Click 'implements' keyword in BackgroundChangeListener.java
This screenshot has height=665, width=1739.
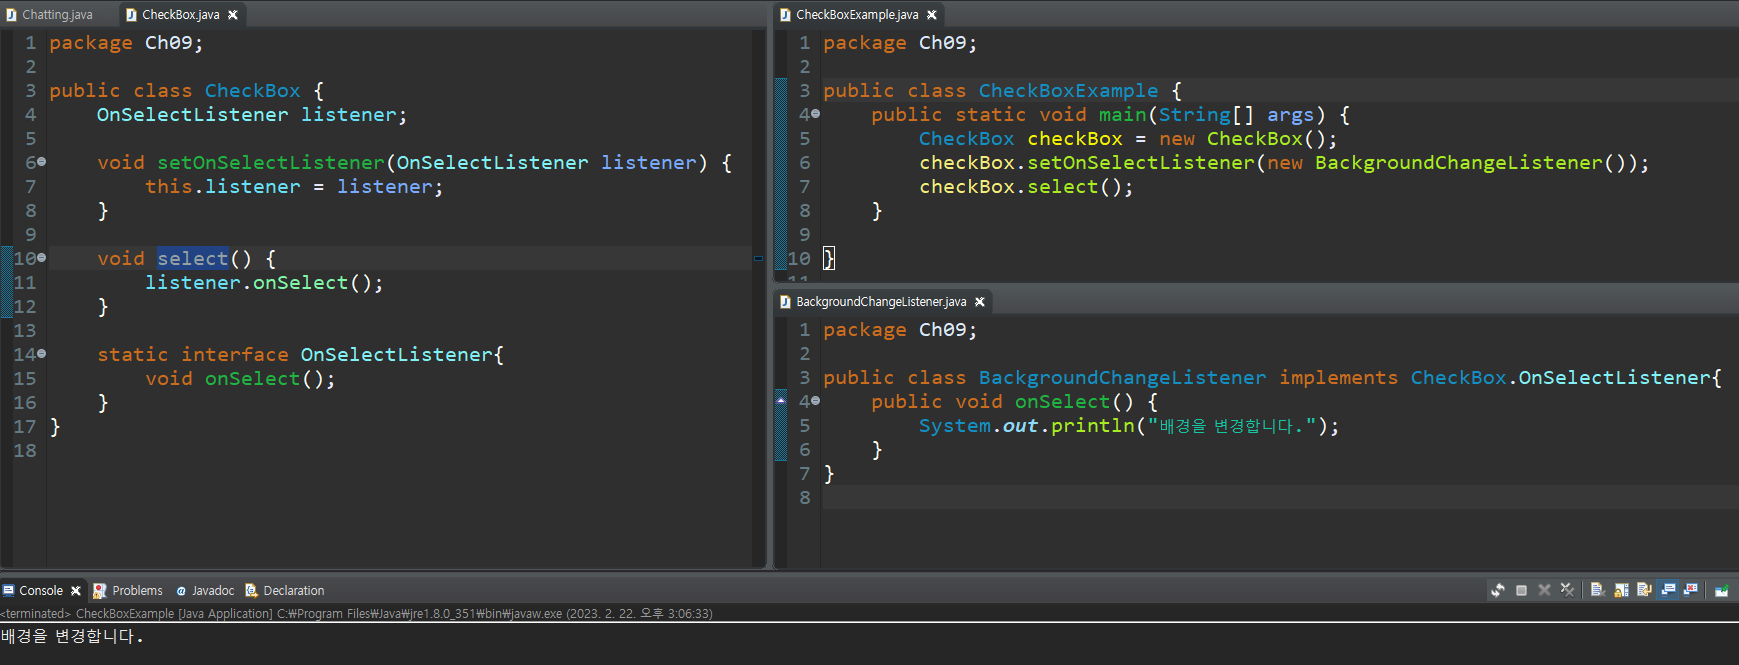(x=1338, y=377)
